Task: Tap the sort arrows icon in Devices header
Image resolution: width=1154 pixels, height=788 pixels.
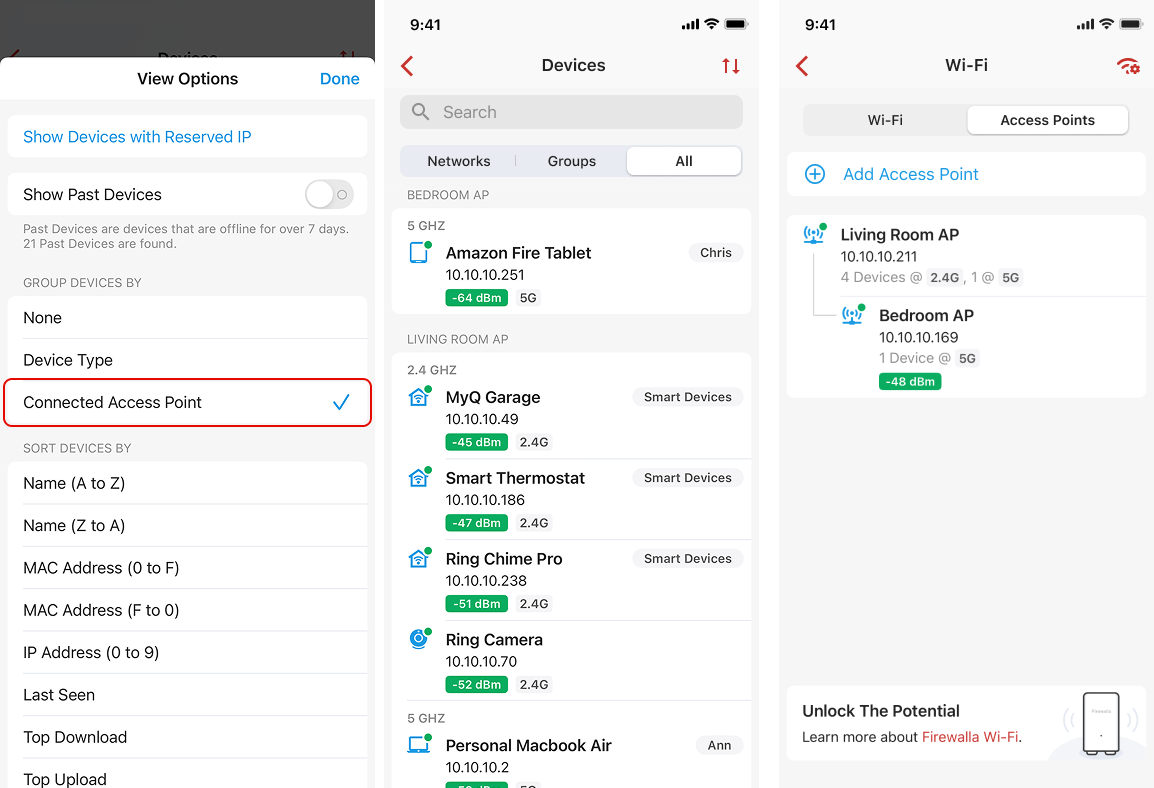Action: [731, 66]
